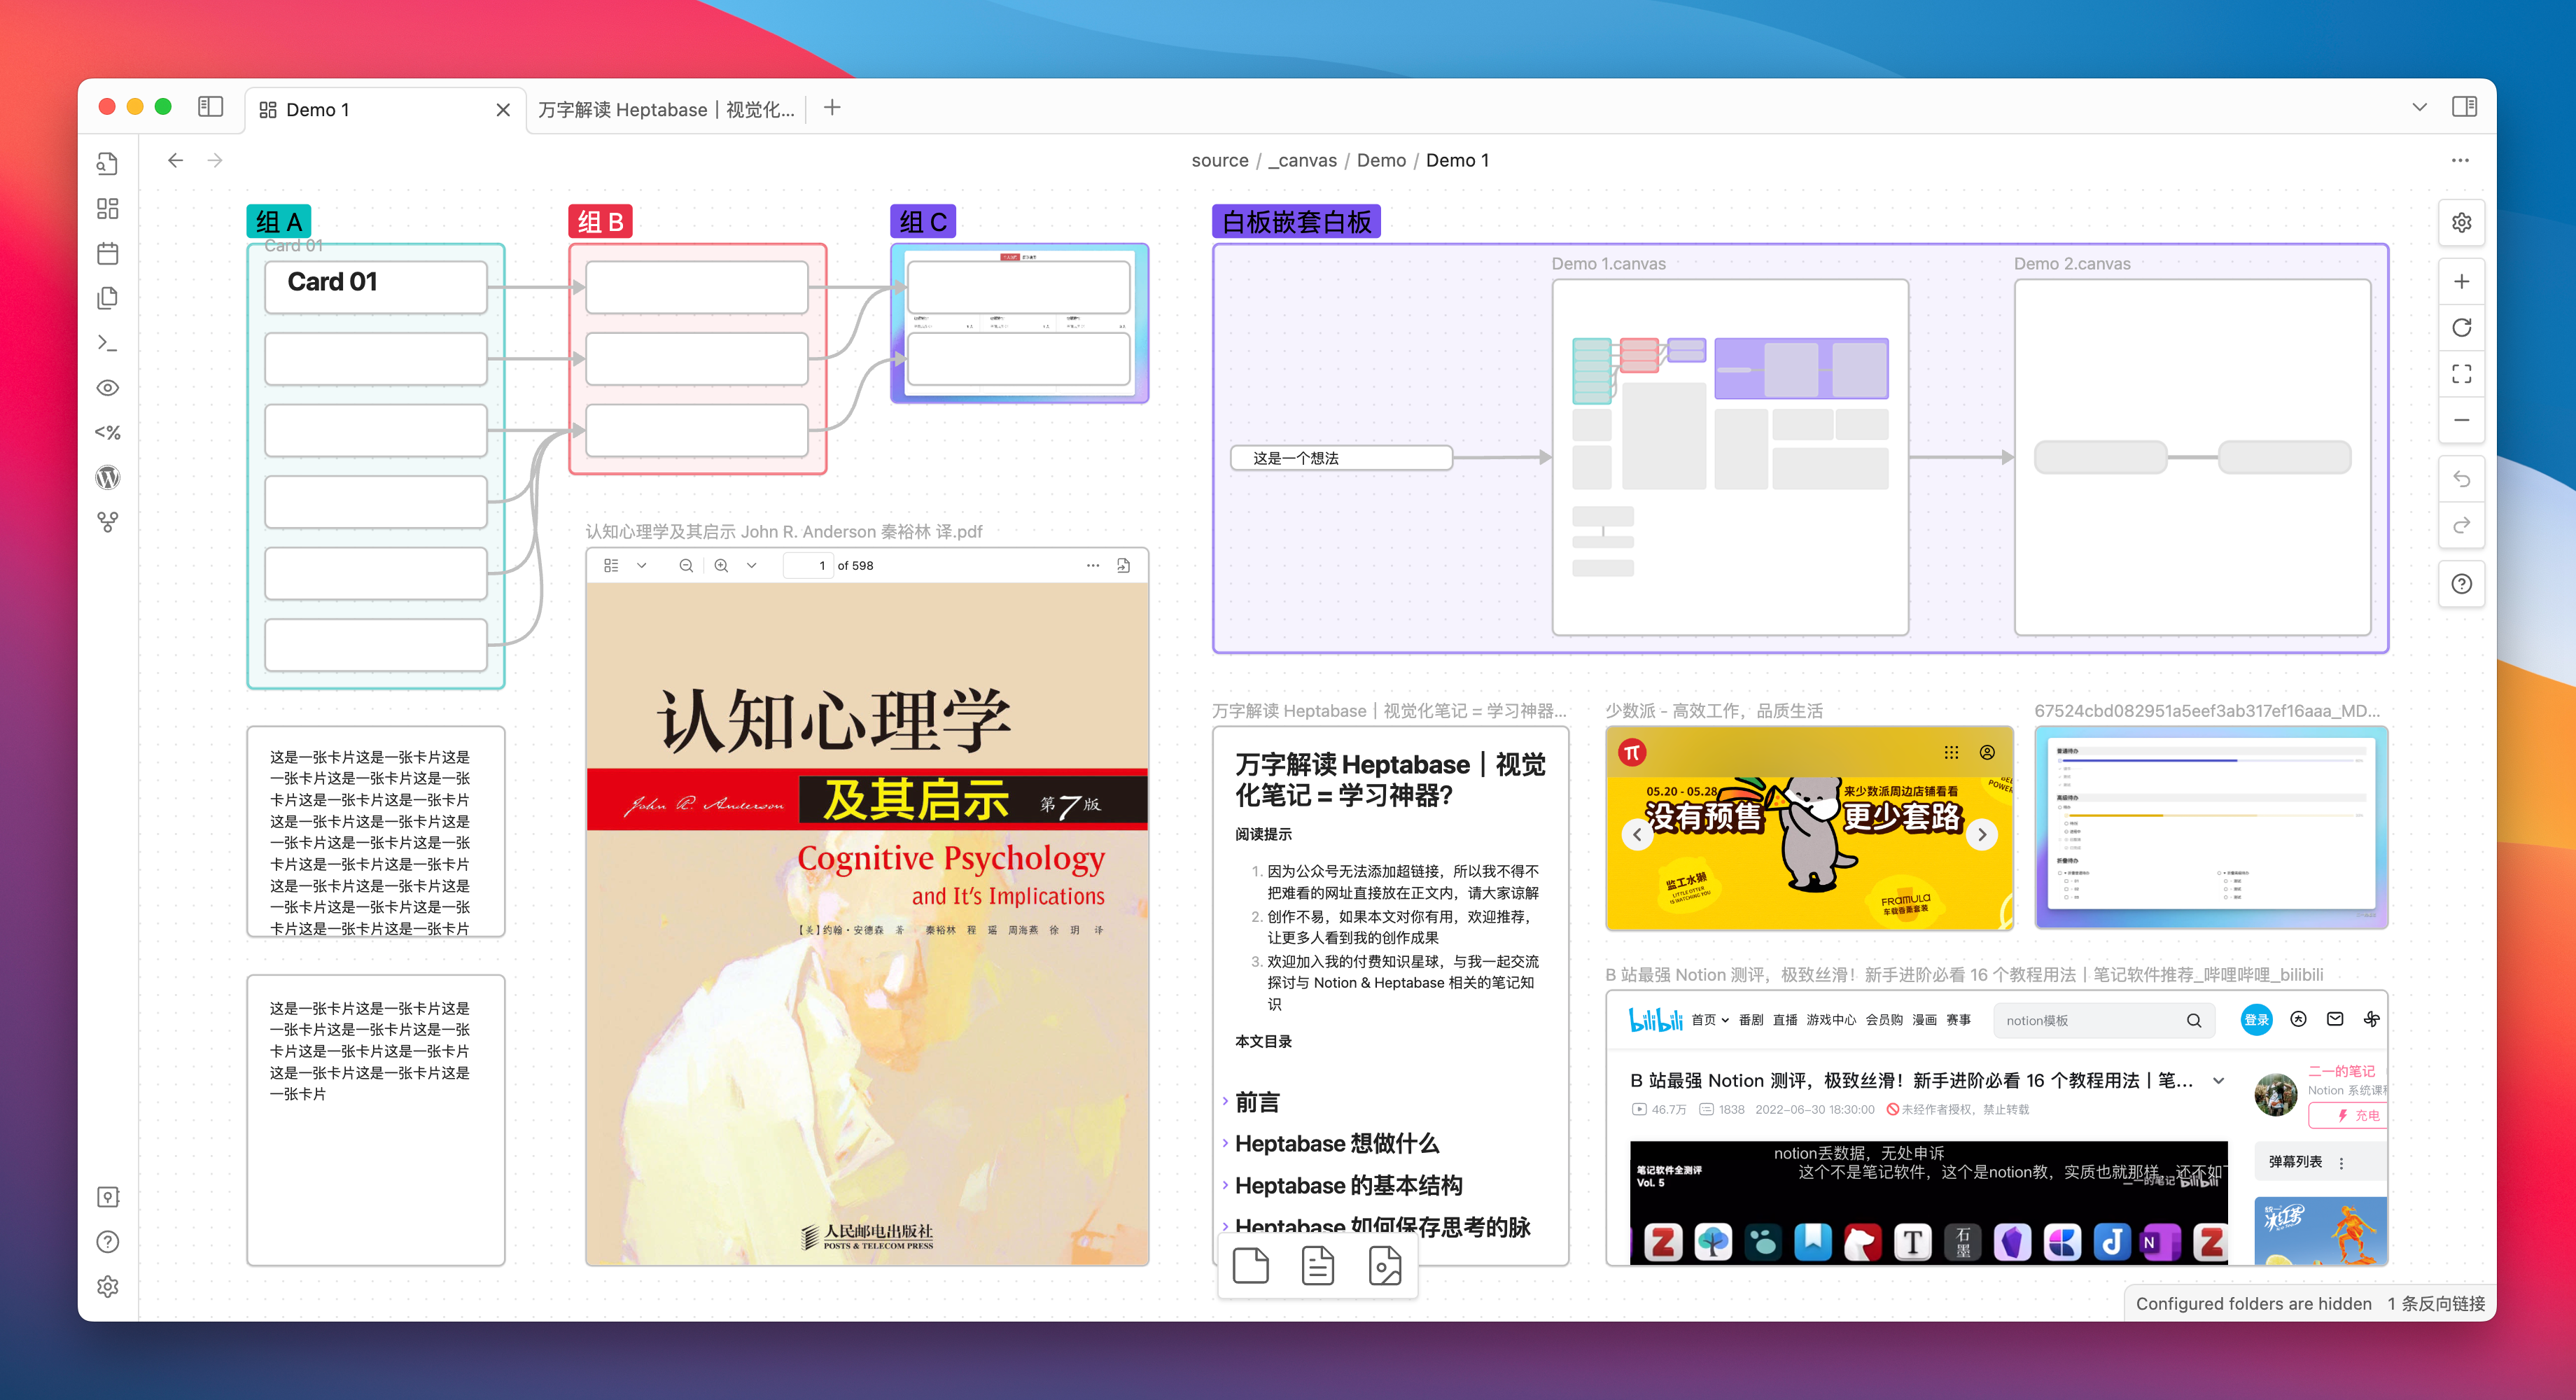Click 'Demo' folder in the breadcrumb
Viewport: 2576px width, 1400px height.
[x=1381, y=160]
